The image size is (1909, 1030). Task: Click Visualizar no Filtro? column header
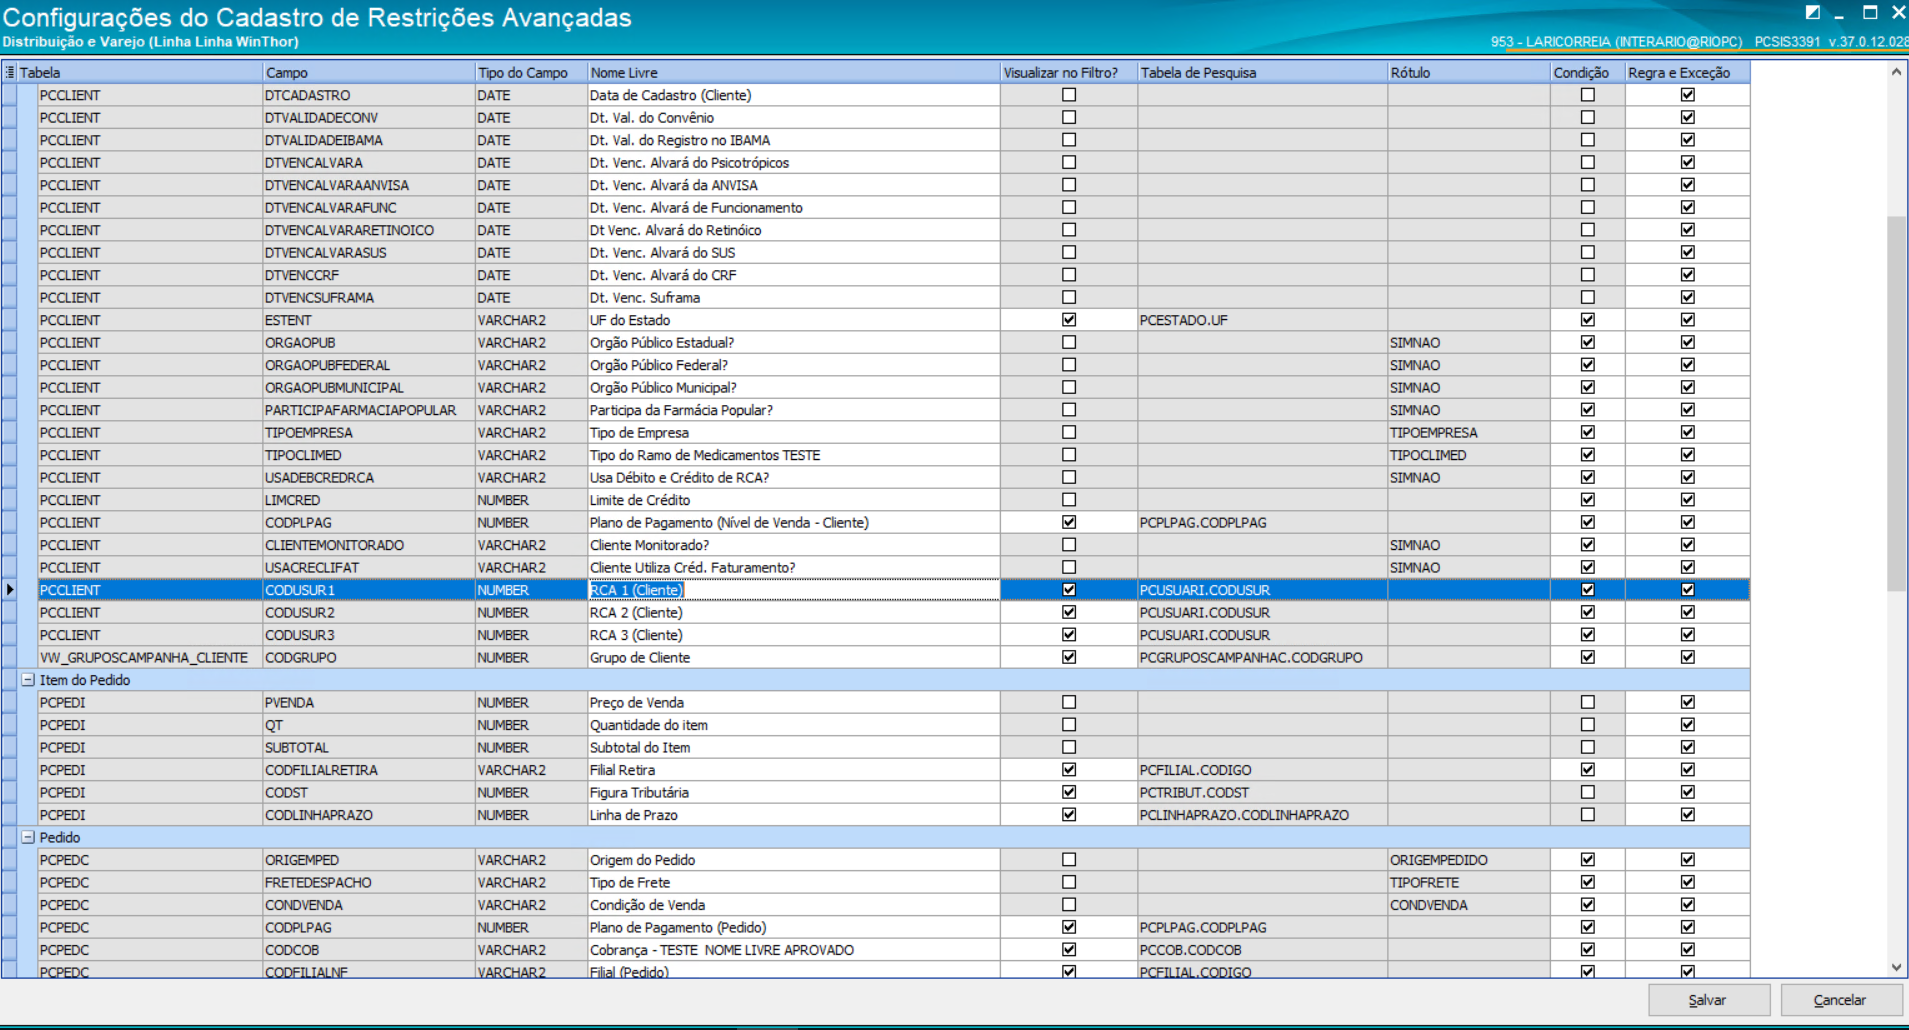(1069, 72)
